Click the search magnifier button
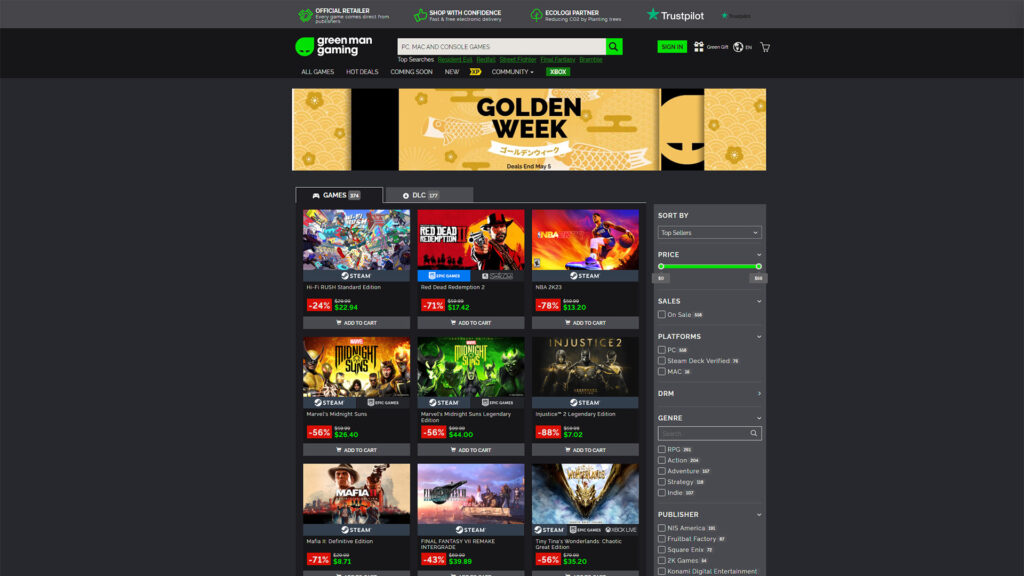1024x576 pixels. (613, 46)
